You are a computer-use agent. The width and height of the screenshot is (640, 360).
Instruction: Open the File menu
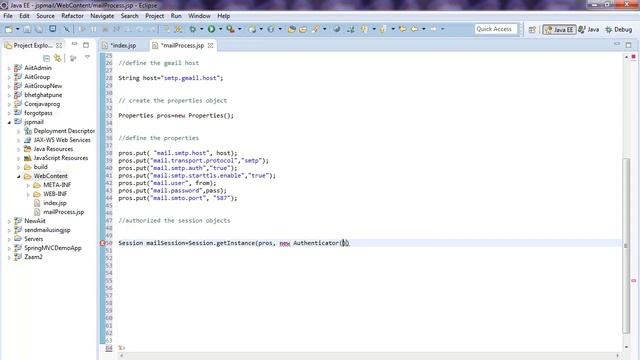(8, 16)
